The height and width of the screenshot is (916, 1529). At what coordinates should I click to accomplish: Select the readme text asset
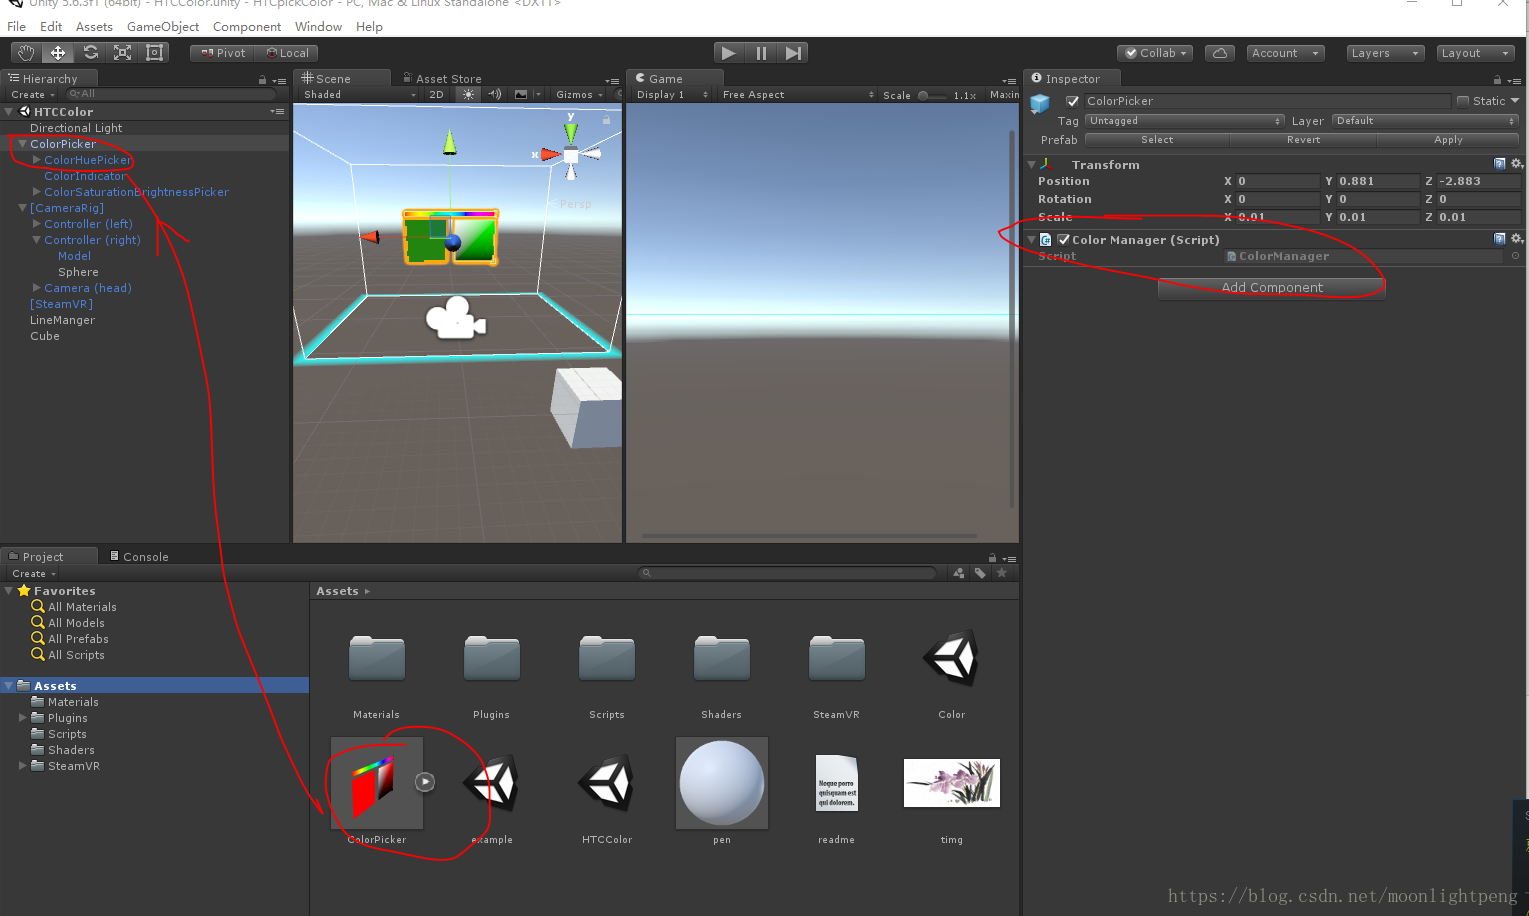[x=836, y=783]
